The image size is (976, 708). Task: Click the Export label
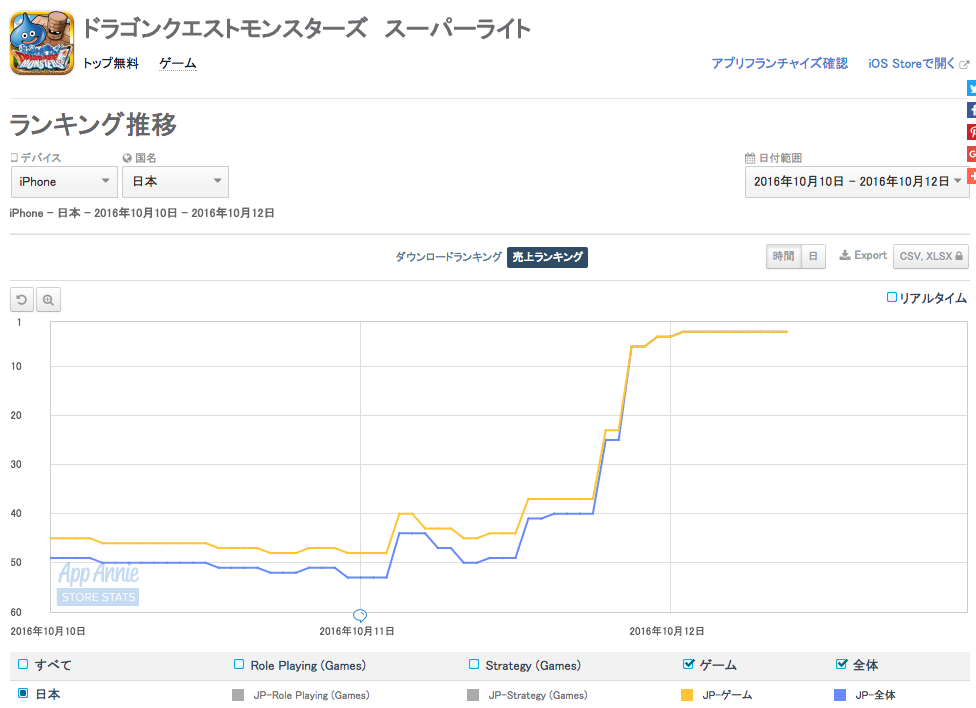click(870, 255)
